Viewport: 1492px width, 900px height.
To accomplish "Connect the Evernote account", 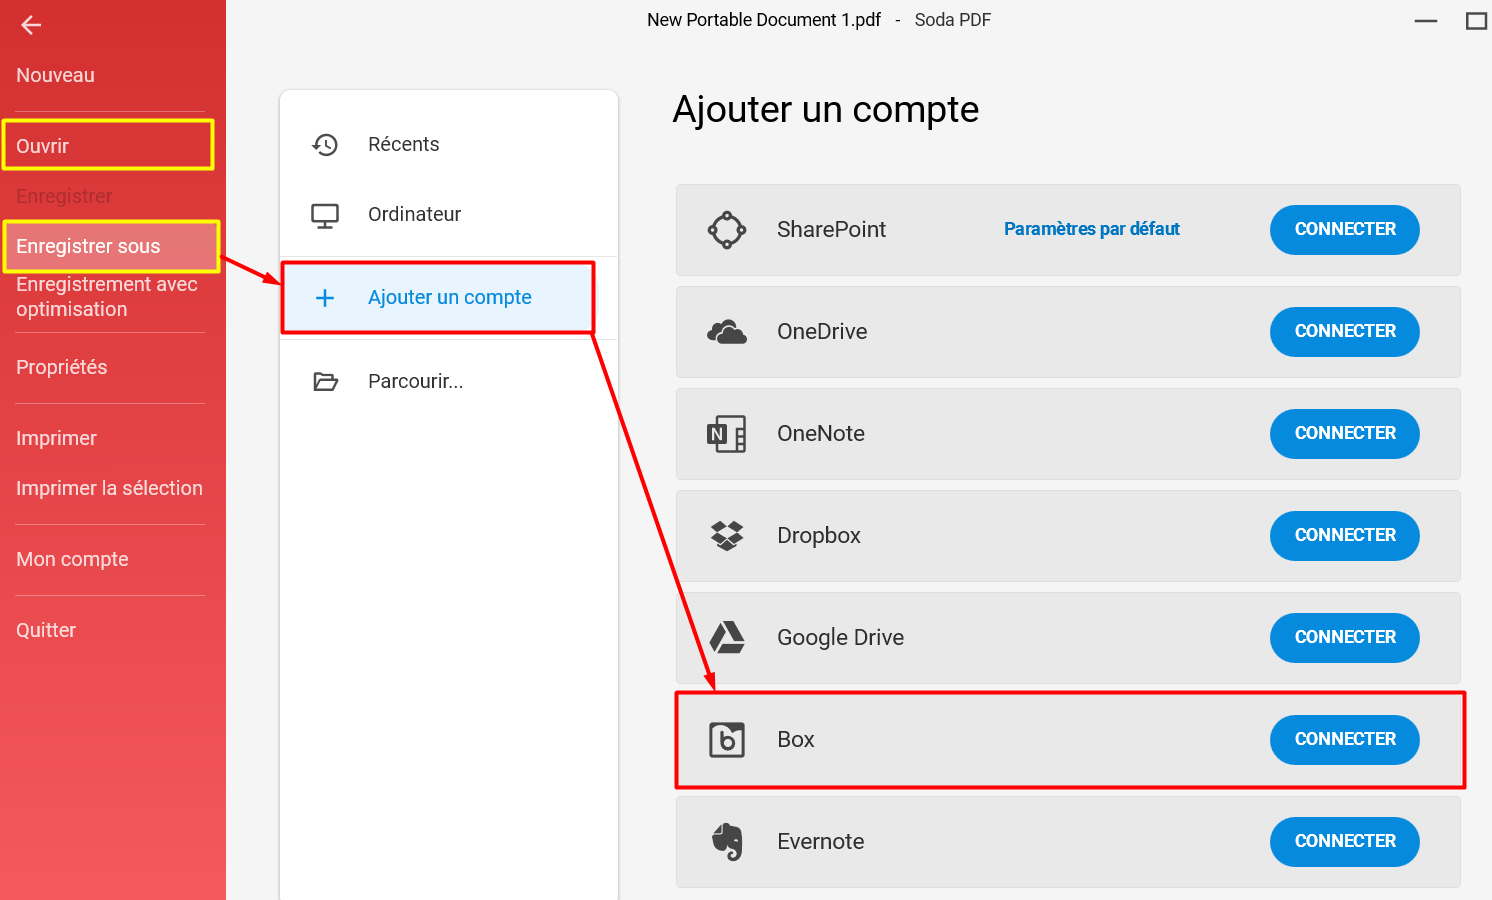I will tap(1345, 842).
